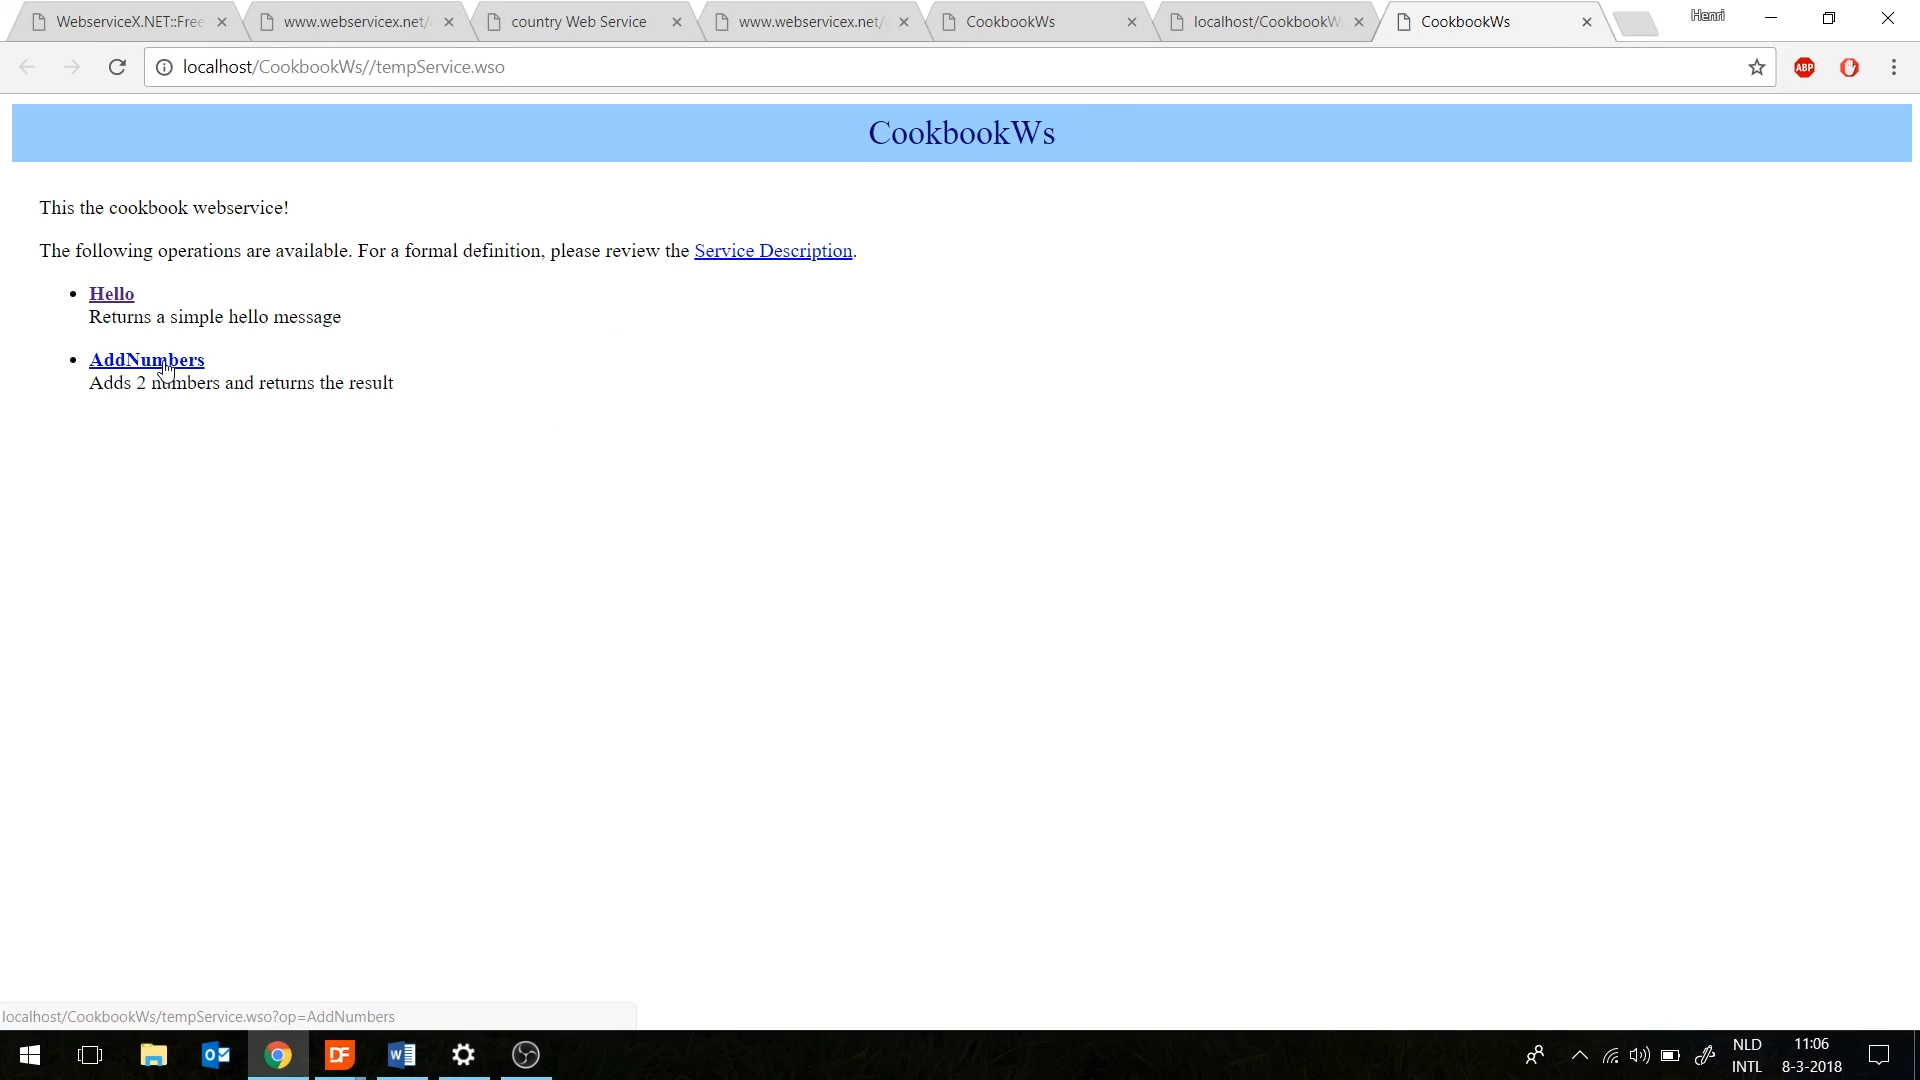Image resolution: width=1920 pixels, height=1080 pixels.
Task: Open the Adblock Plus extension icon
Action: pyautogui.click(x=1804, y=67)
